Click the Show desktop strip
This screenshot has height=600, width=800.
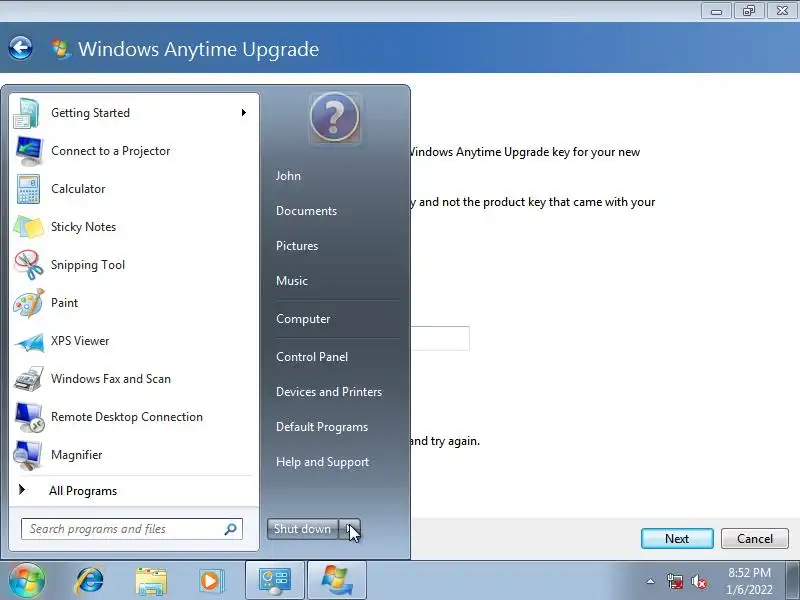[x=793, y=581]
